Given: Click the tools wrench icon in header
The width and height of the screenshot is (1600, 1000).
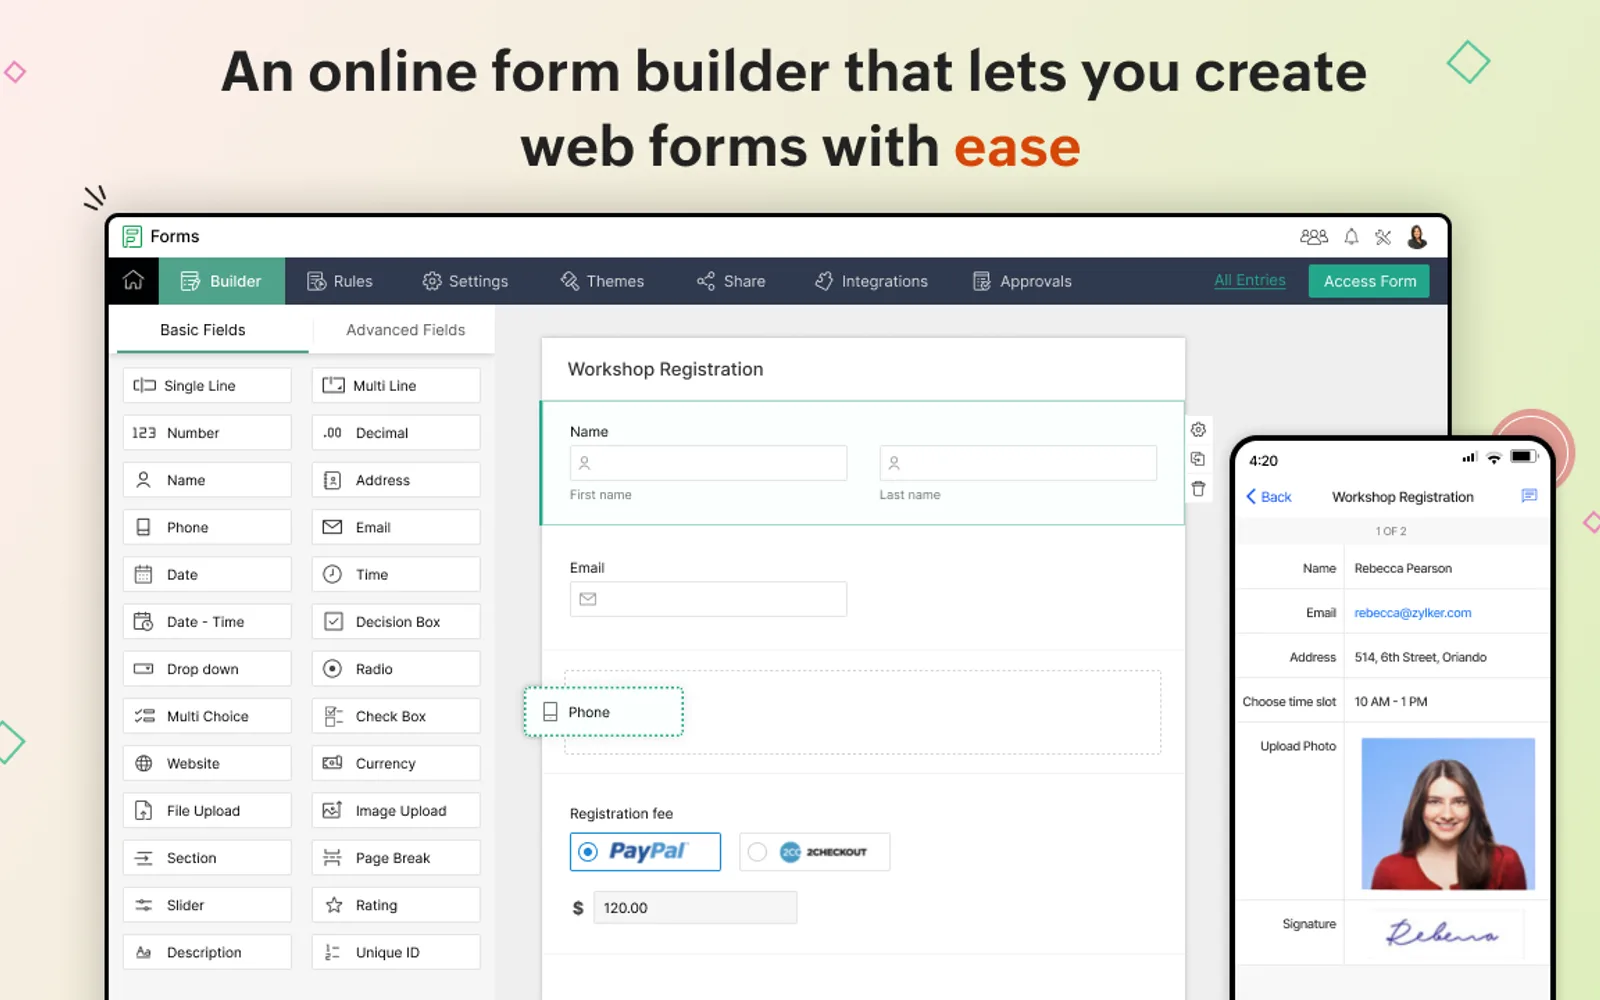Looking at the screenshot, I should 1383,237.
